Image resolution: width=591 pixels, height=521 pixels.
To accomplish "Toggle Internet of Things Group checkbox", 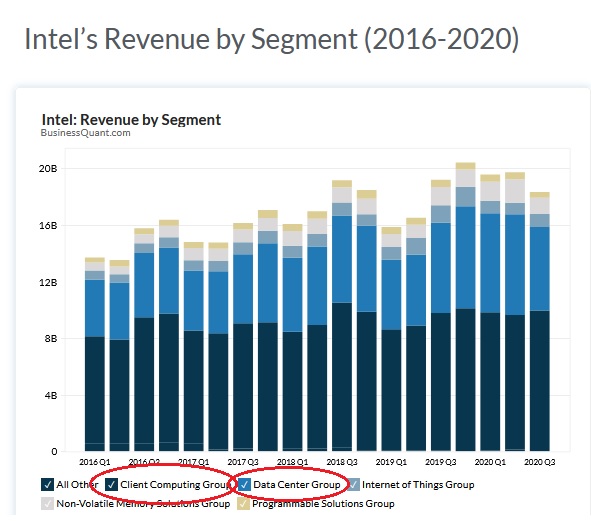I will 353,485.
